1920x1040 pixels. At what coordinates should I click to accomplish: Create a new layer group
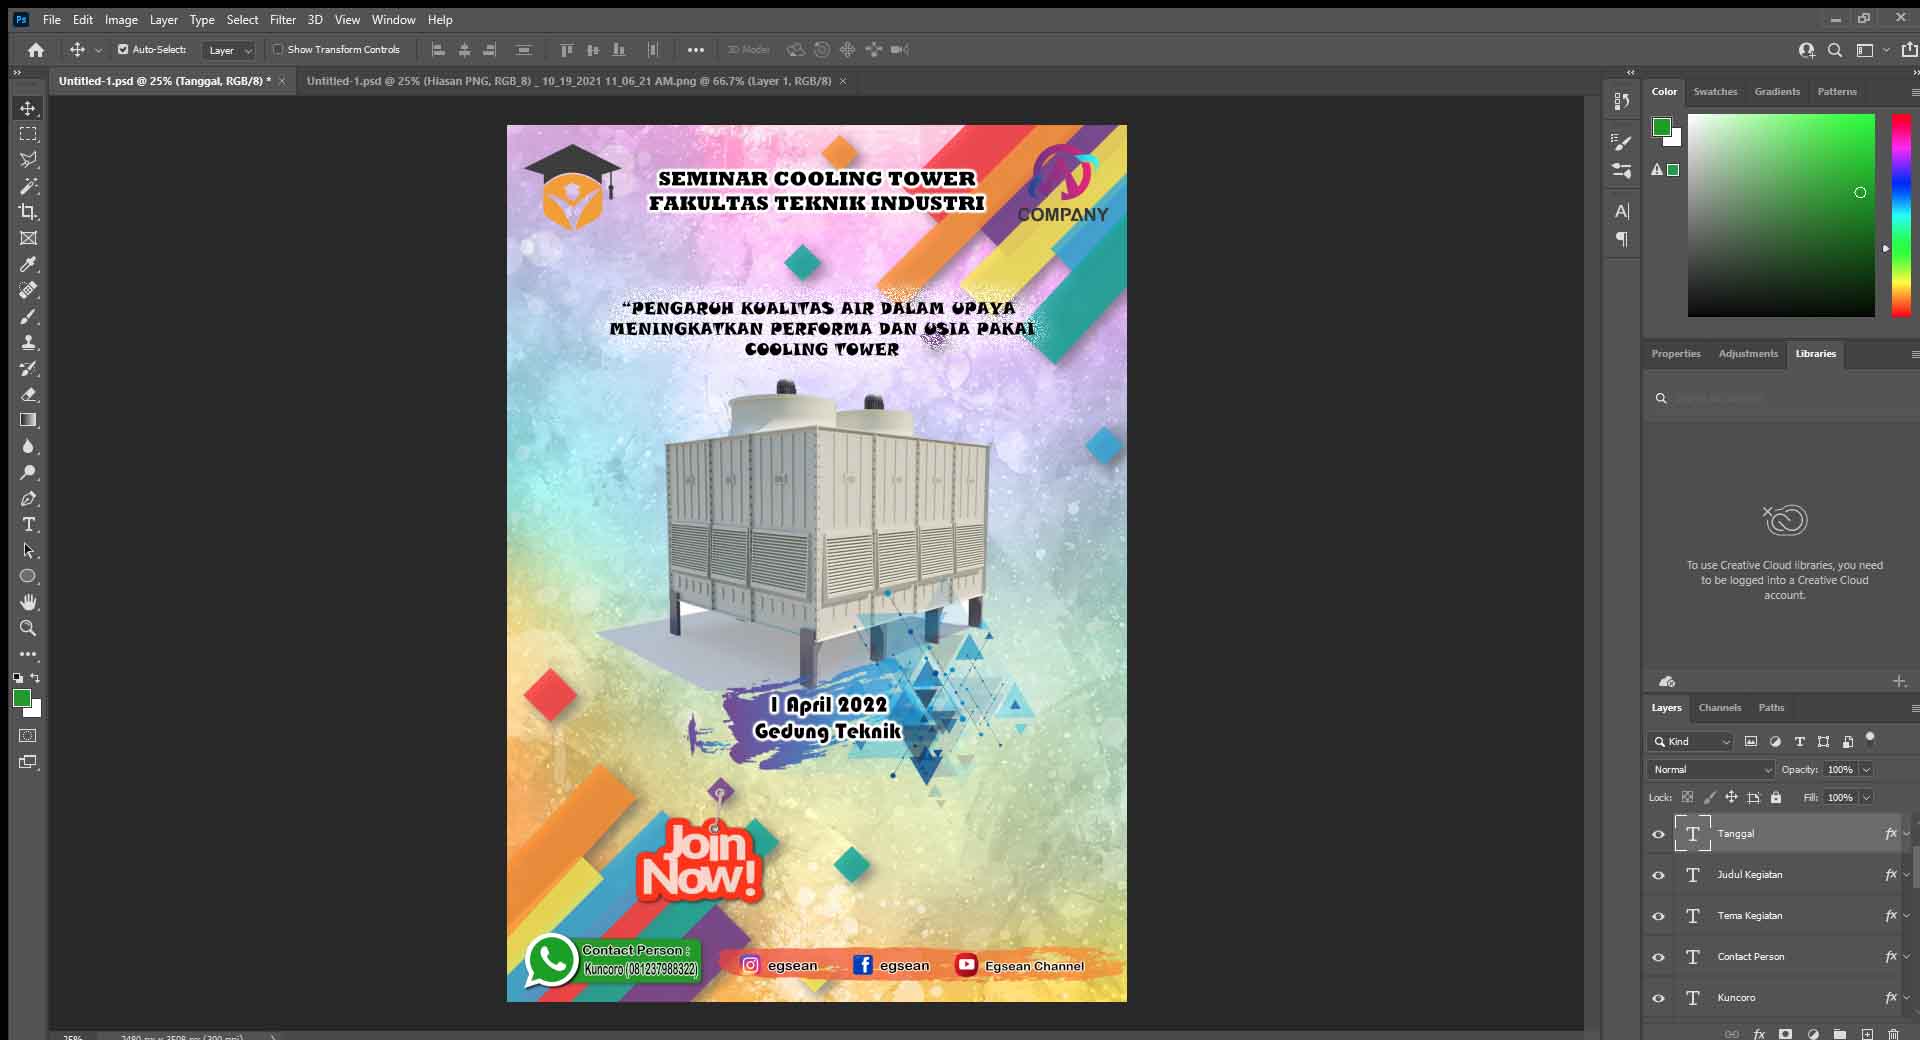[x=1840, y=1033]
